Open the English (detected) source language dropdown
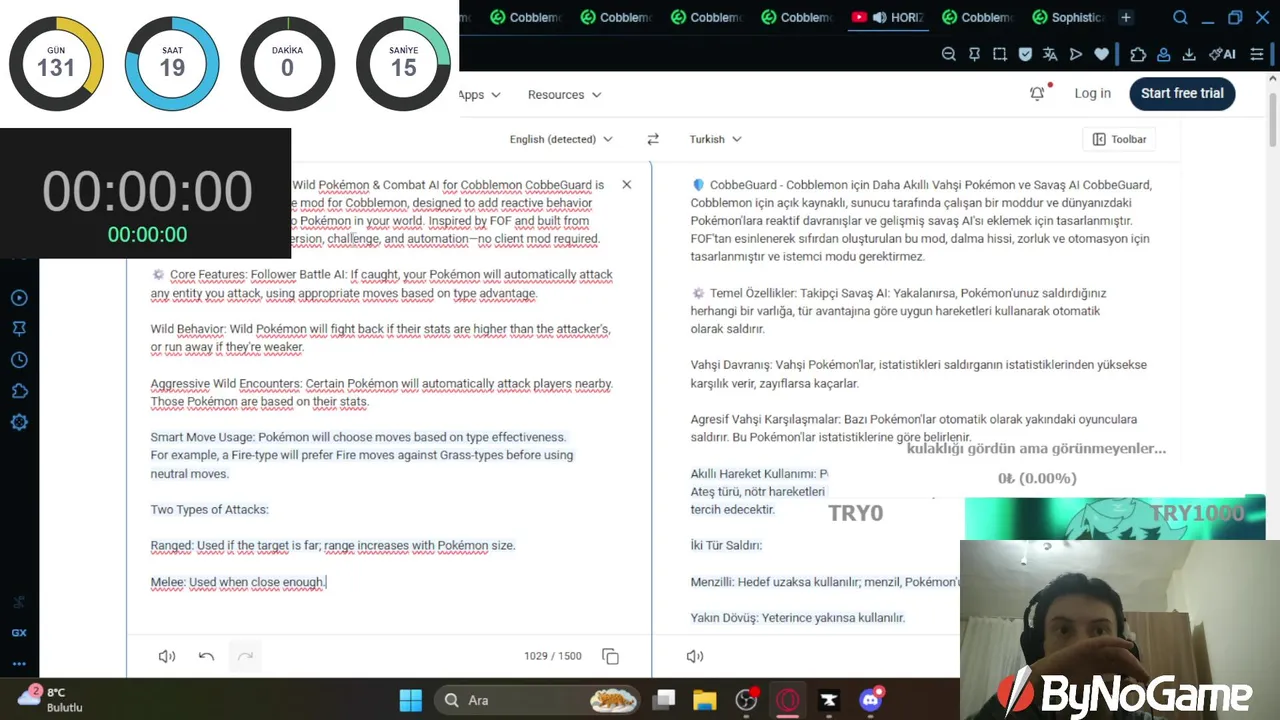1280x720 pixels. [561, 139]
